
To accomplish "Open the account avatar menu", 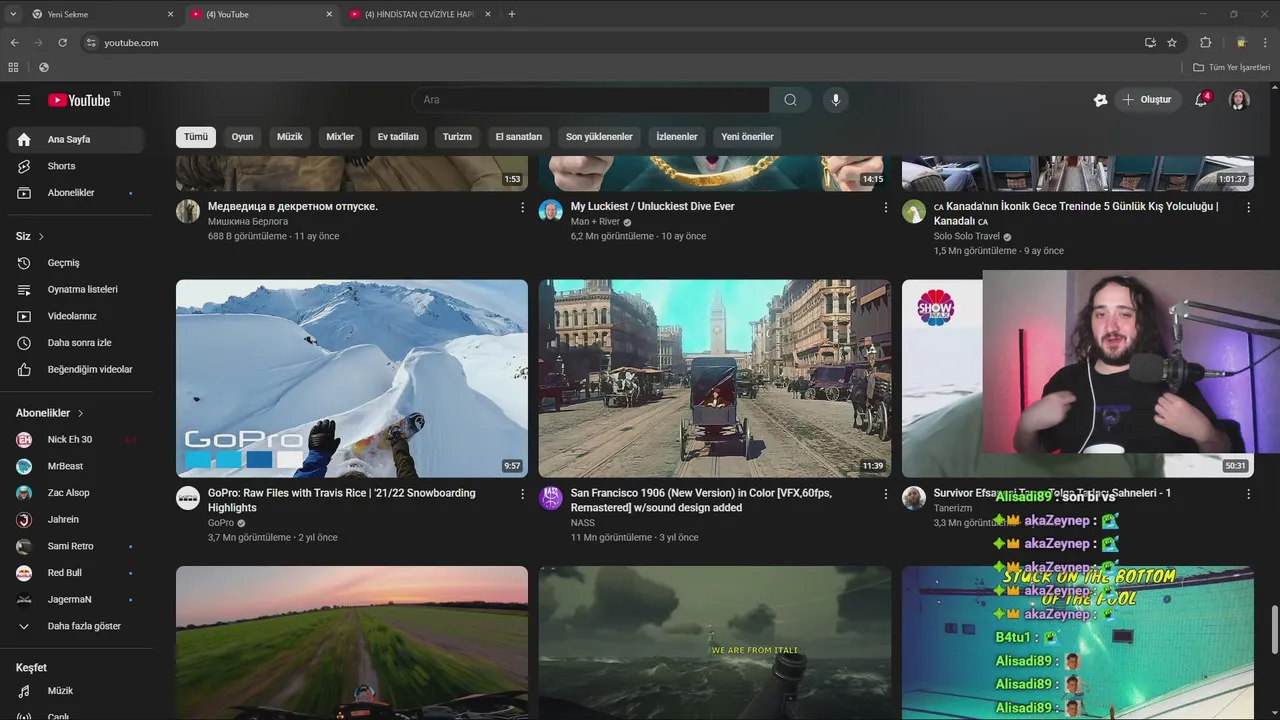I will click(1239, 100).
